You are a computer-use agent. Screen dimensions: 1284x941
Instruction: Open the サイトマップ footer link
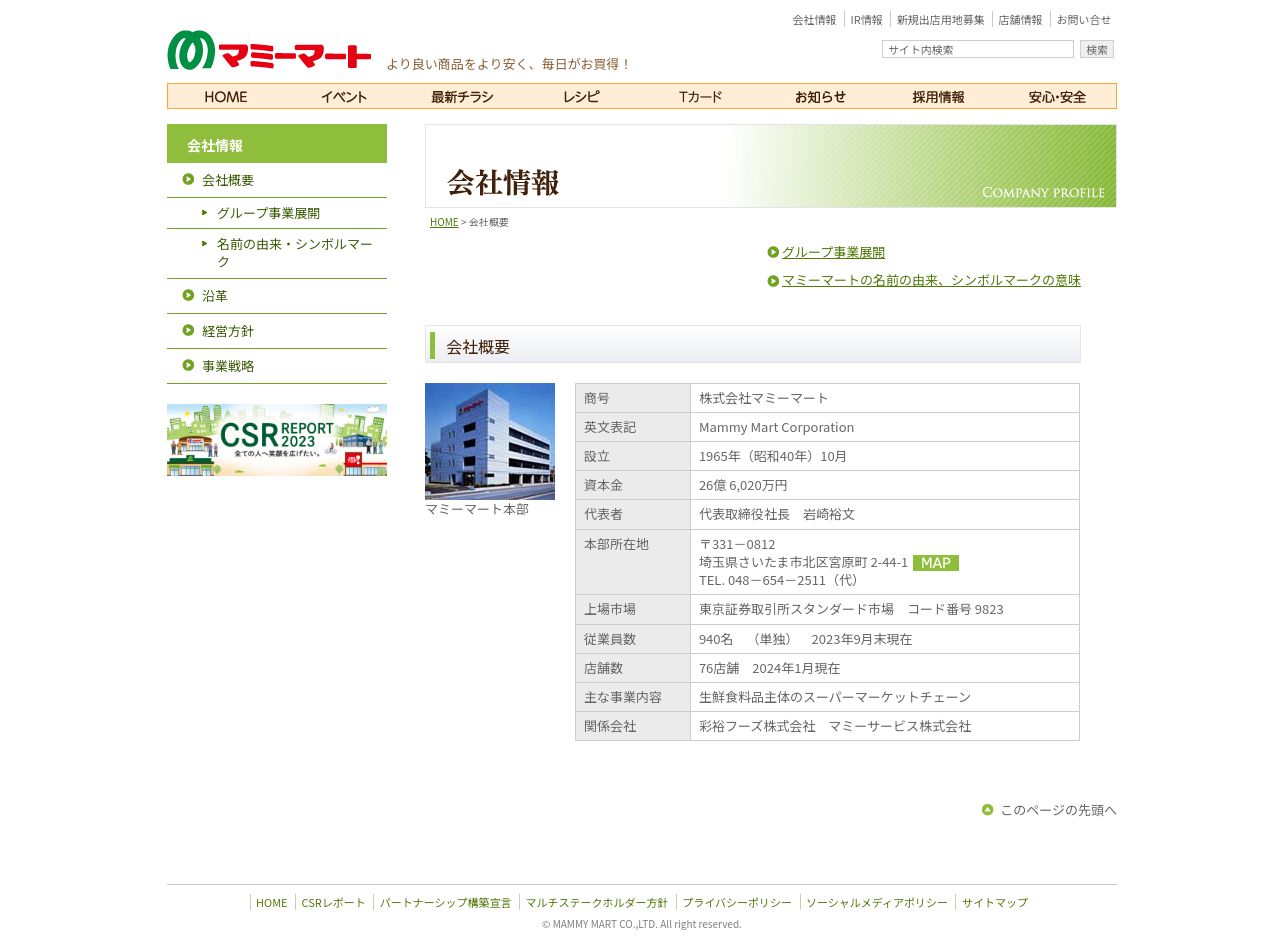tap(995, 902)
